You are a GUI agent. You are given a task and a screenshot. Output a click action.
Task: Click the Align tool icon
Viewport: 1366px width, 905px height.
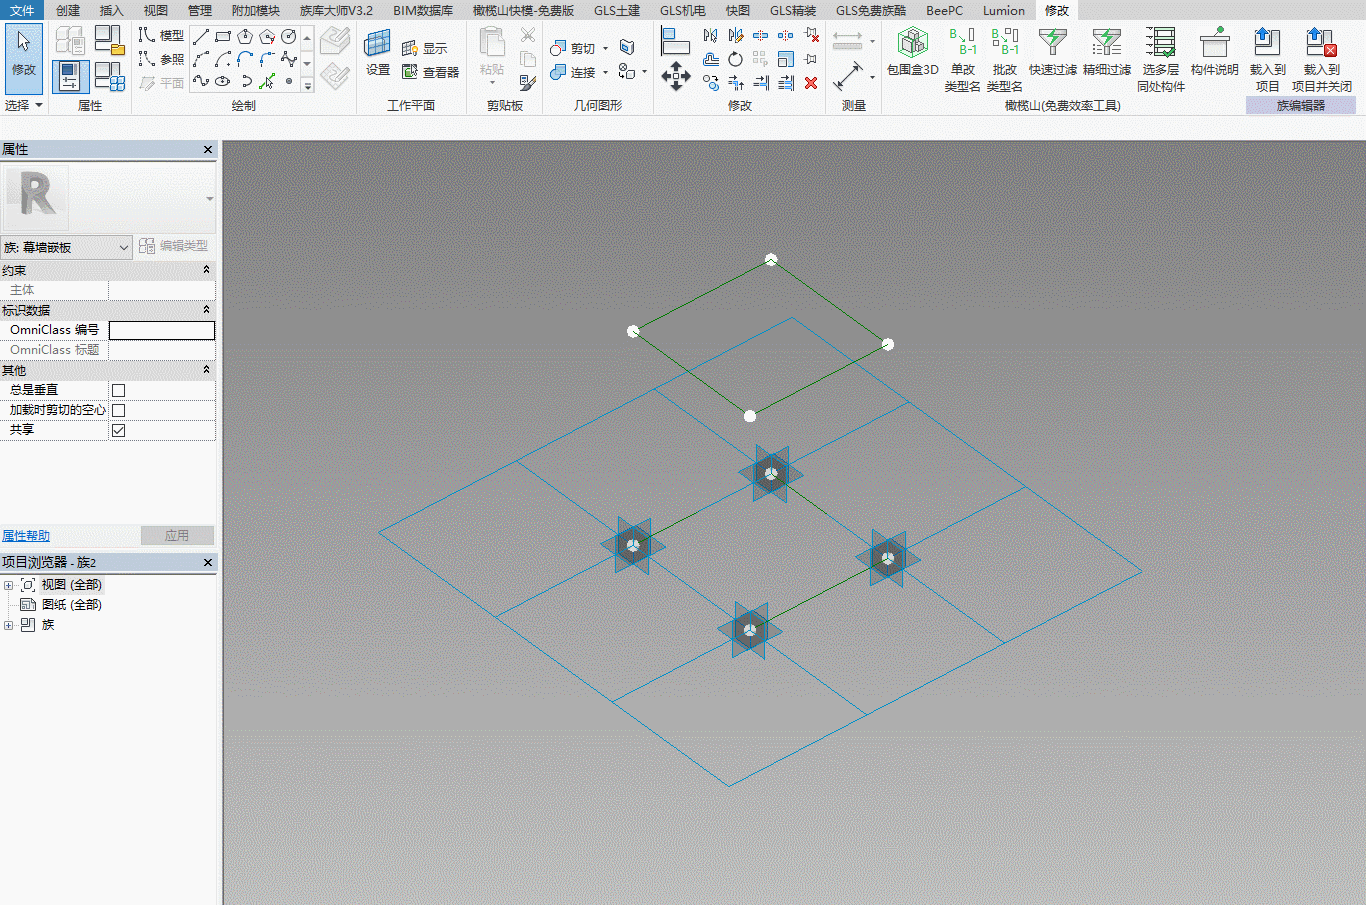coord(675,40)
